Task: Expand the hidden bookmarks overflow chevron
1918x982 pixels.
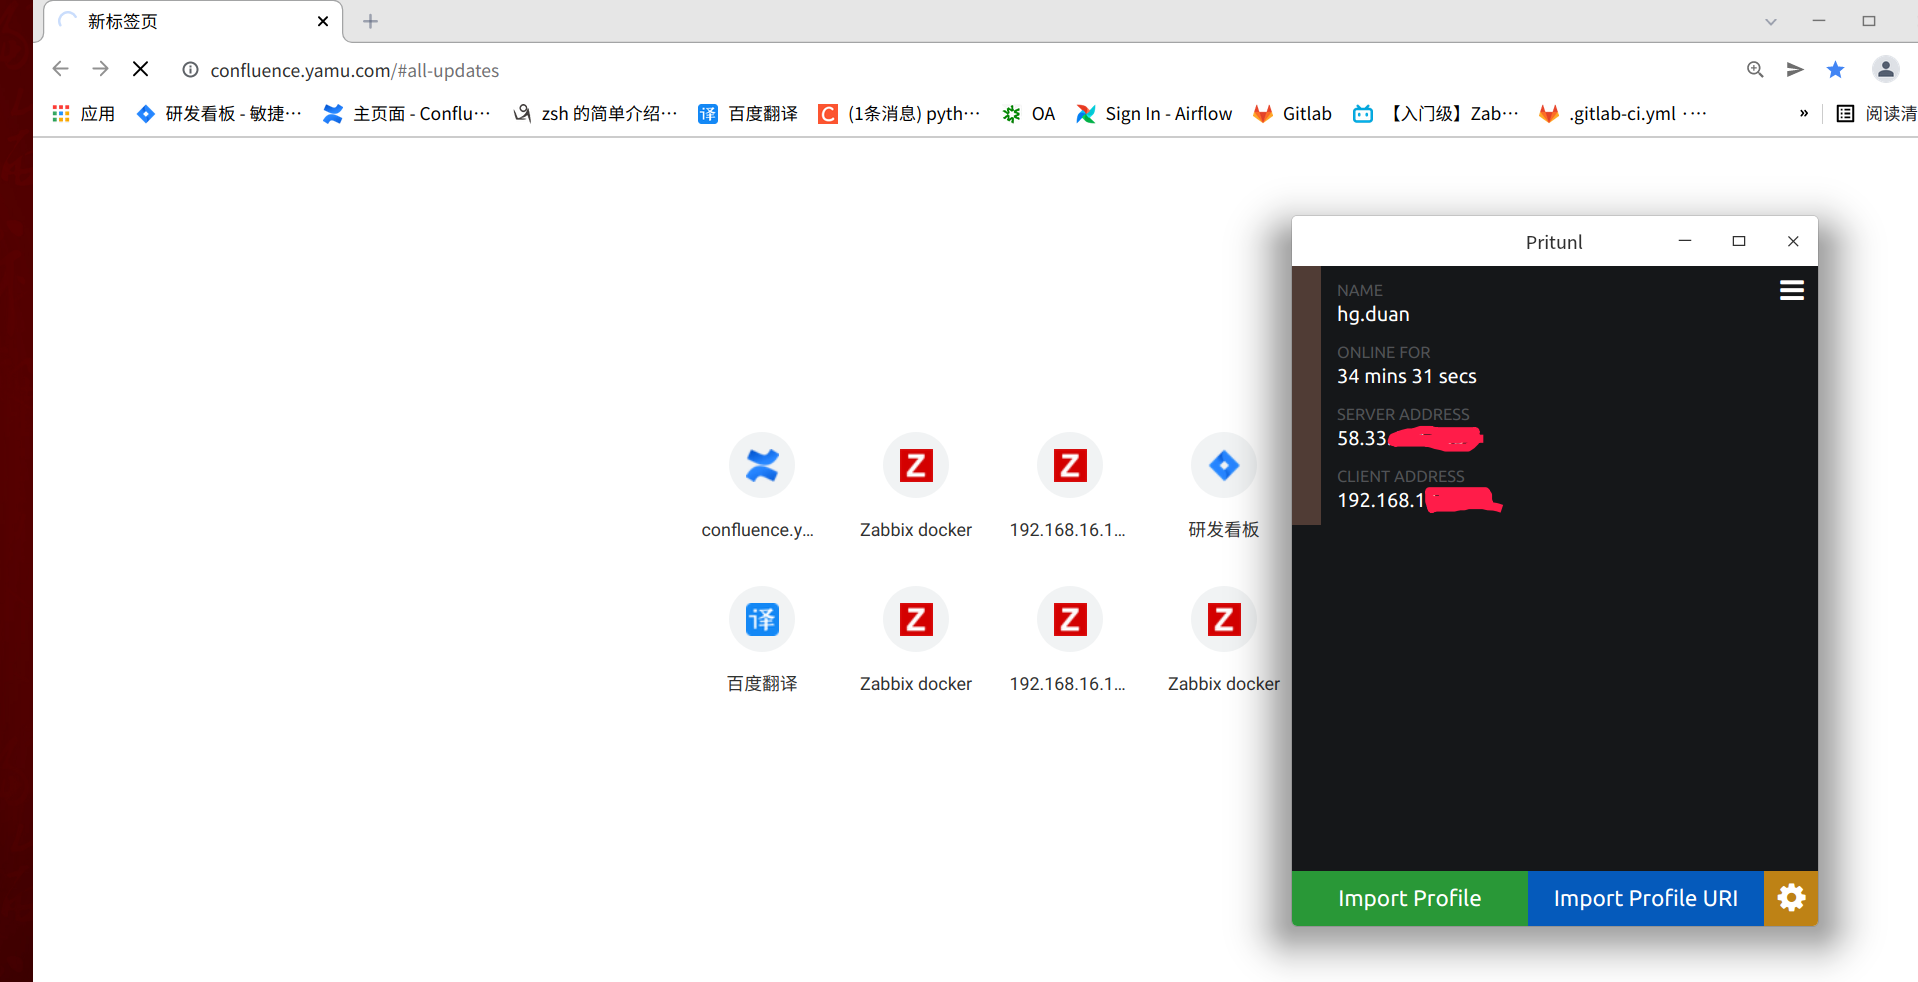Action: click(1804, 114)
